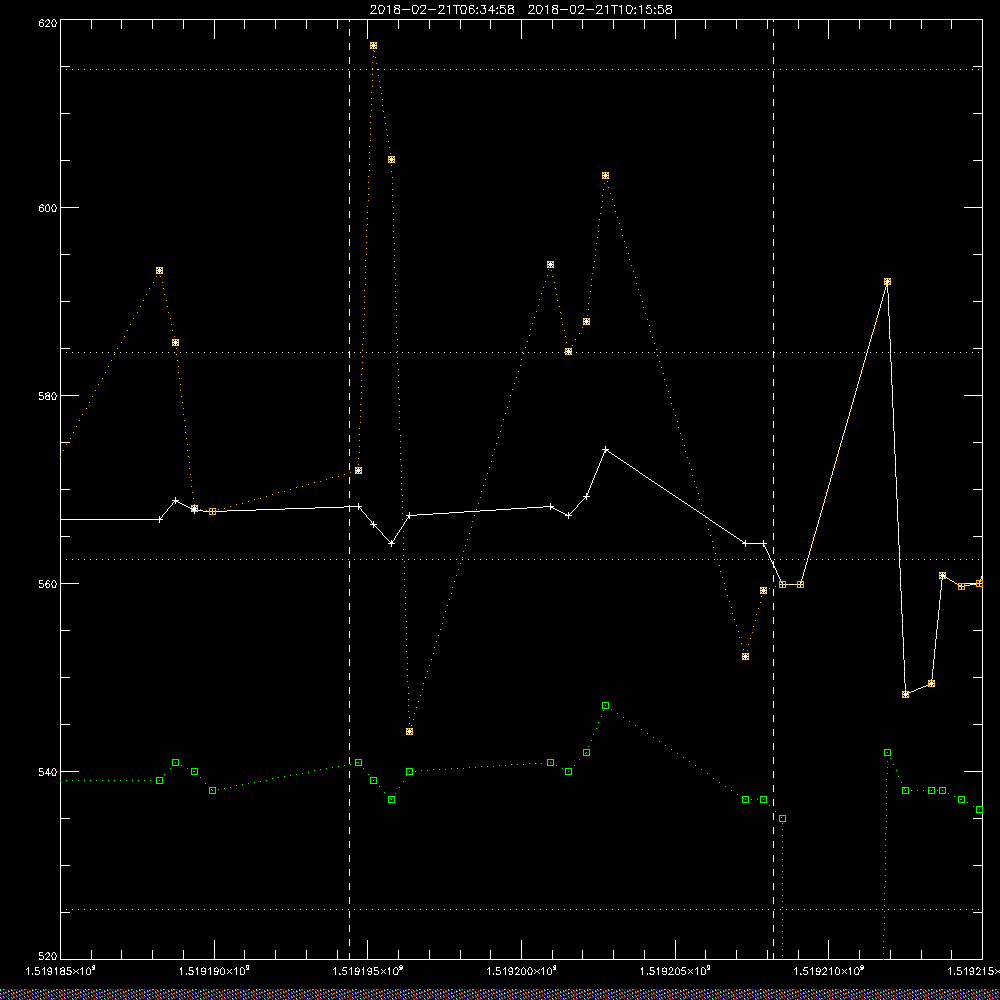The image size is (1000, 1000).
Task: Click the y-axis label 620
Action: click(x=48, y=23)
